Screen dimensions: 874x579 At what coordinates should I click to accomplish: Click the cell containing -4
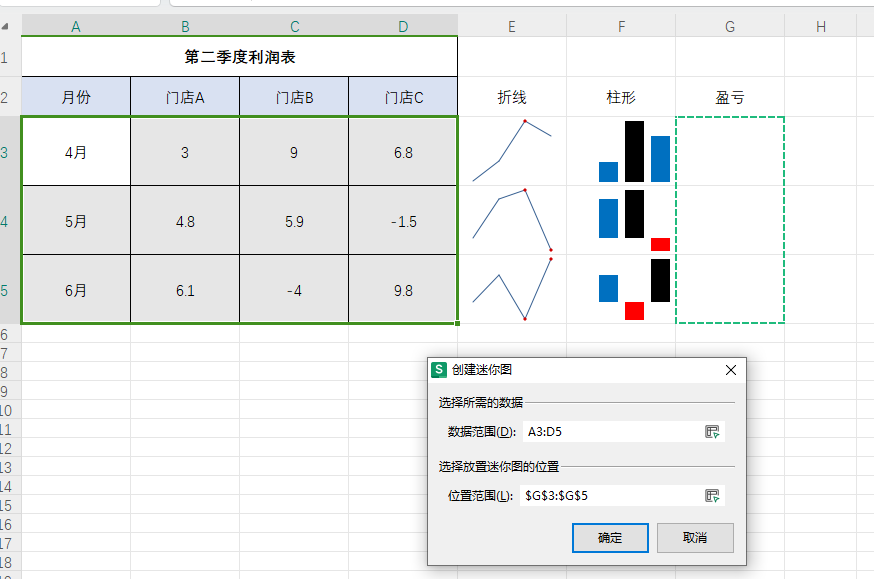[x=294, y=290]
